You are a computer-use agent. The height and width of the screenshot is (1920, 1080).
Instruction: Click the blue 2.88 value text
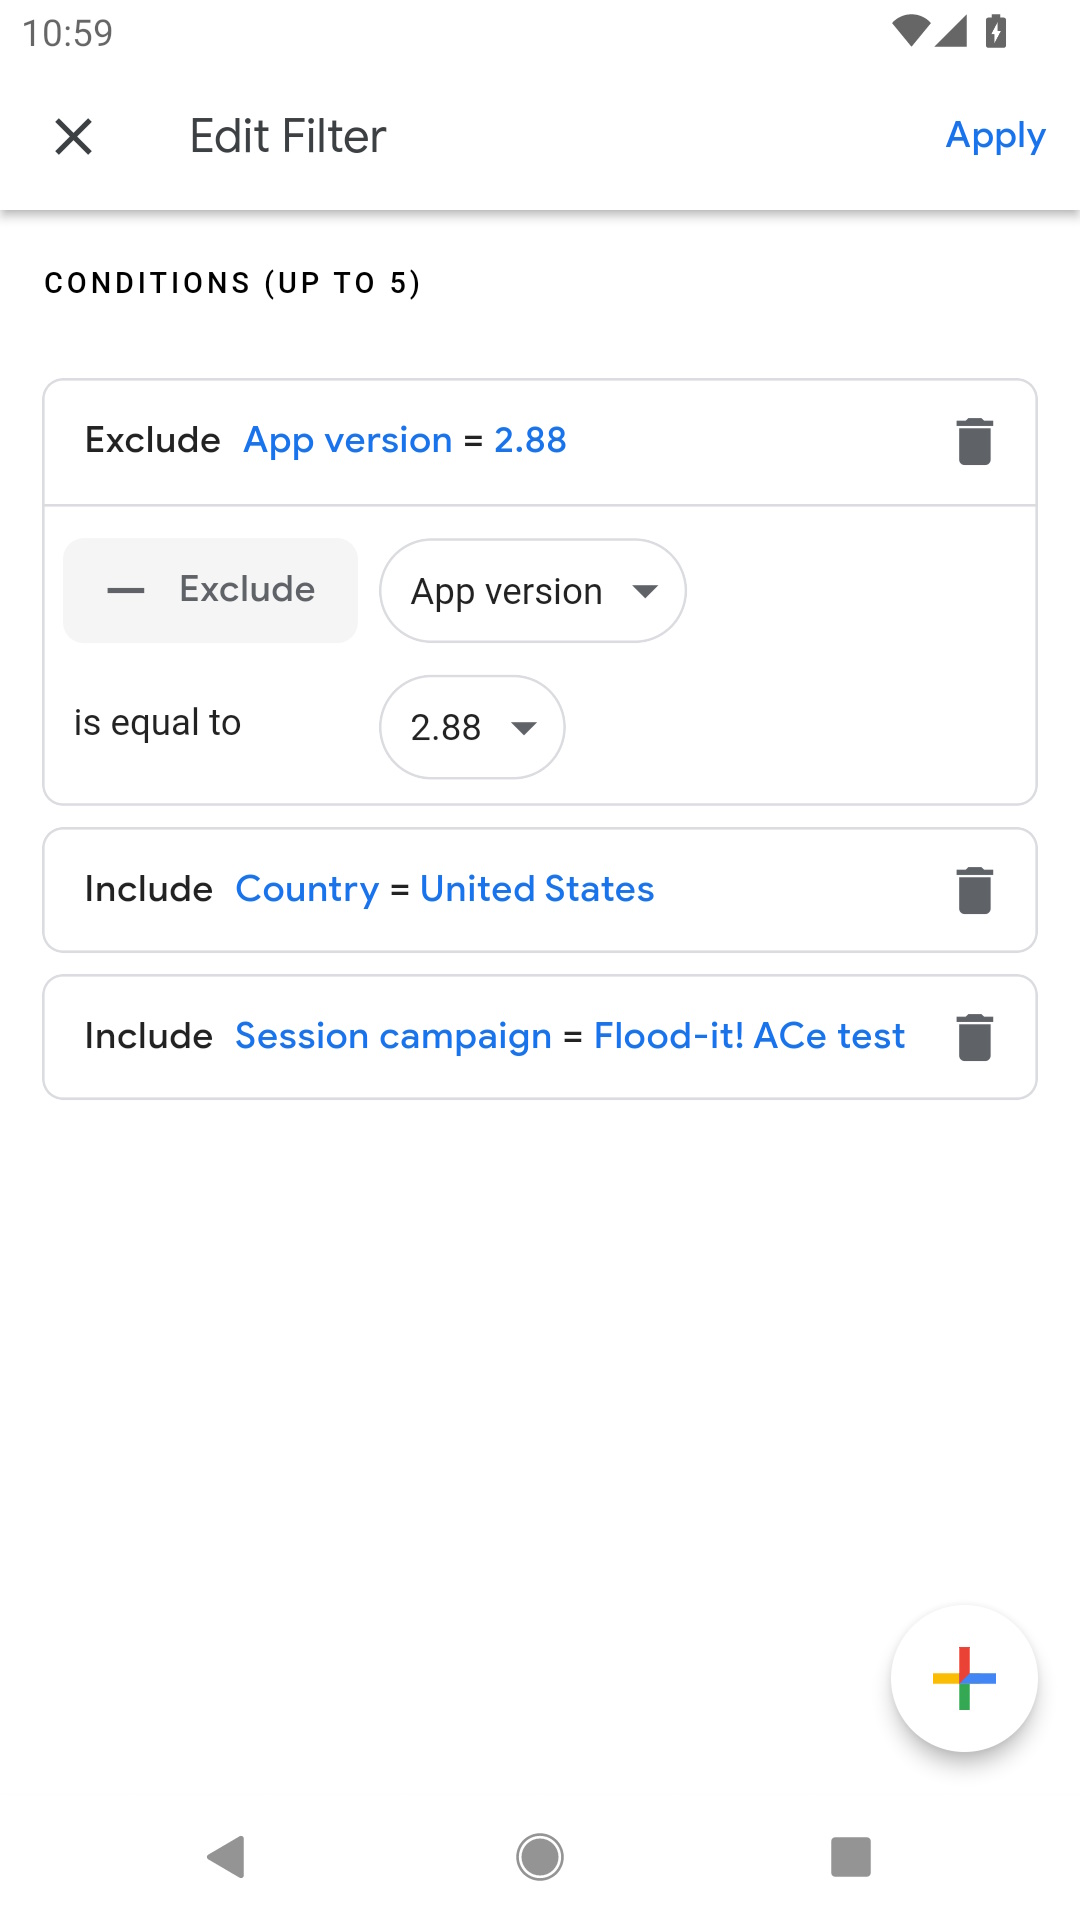pyautogui.click(x=530, y=441)
